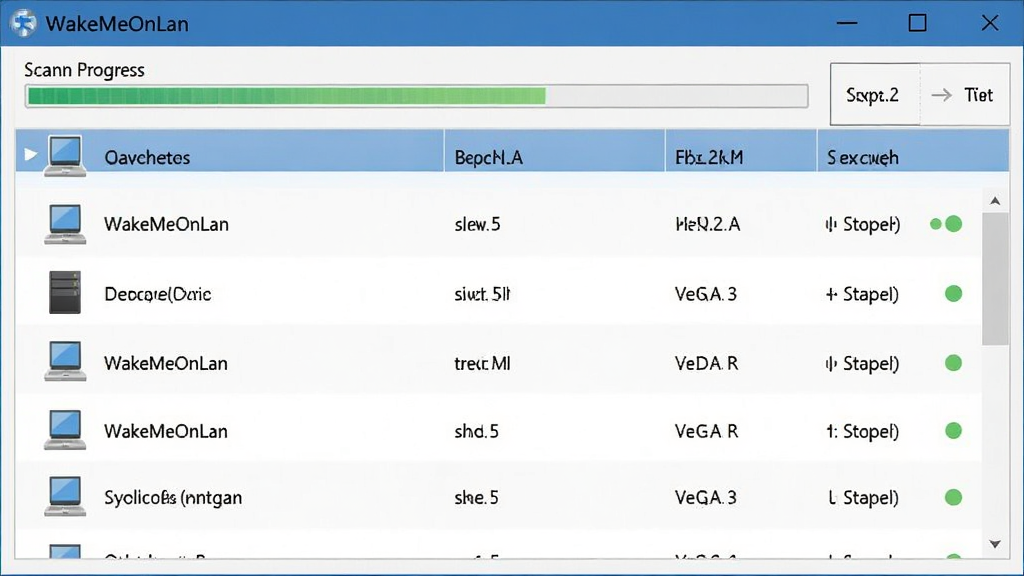The width and height of the screenshot is (1024, 576).
Task: Click the "VeGA.R" cell
Action: 707,431
